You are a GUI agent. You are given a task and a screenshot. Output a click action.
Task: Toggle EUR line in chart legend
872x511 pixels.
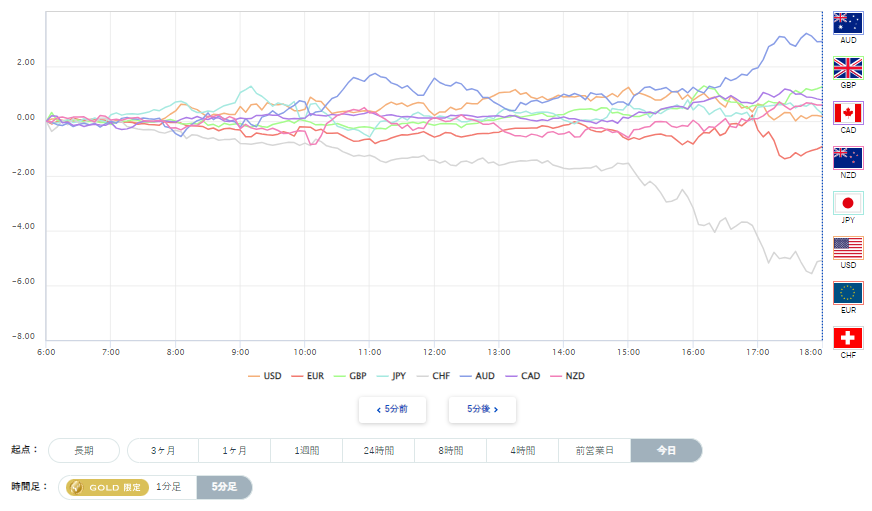[x=308, y=376]
